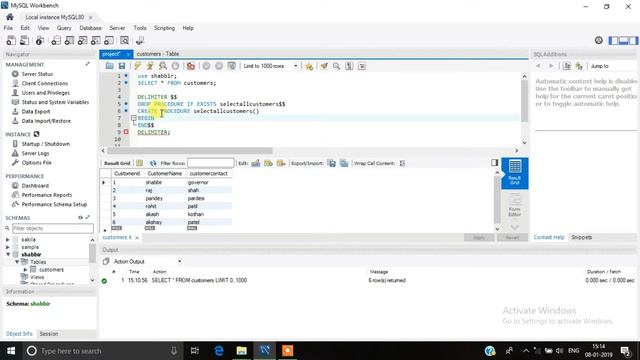Viewport: 640px width, 360px height.
Task: Select cell 'shabbir' in result grid
Action: point(154,182)
